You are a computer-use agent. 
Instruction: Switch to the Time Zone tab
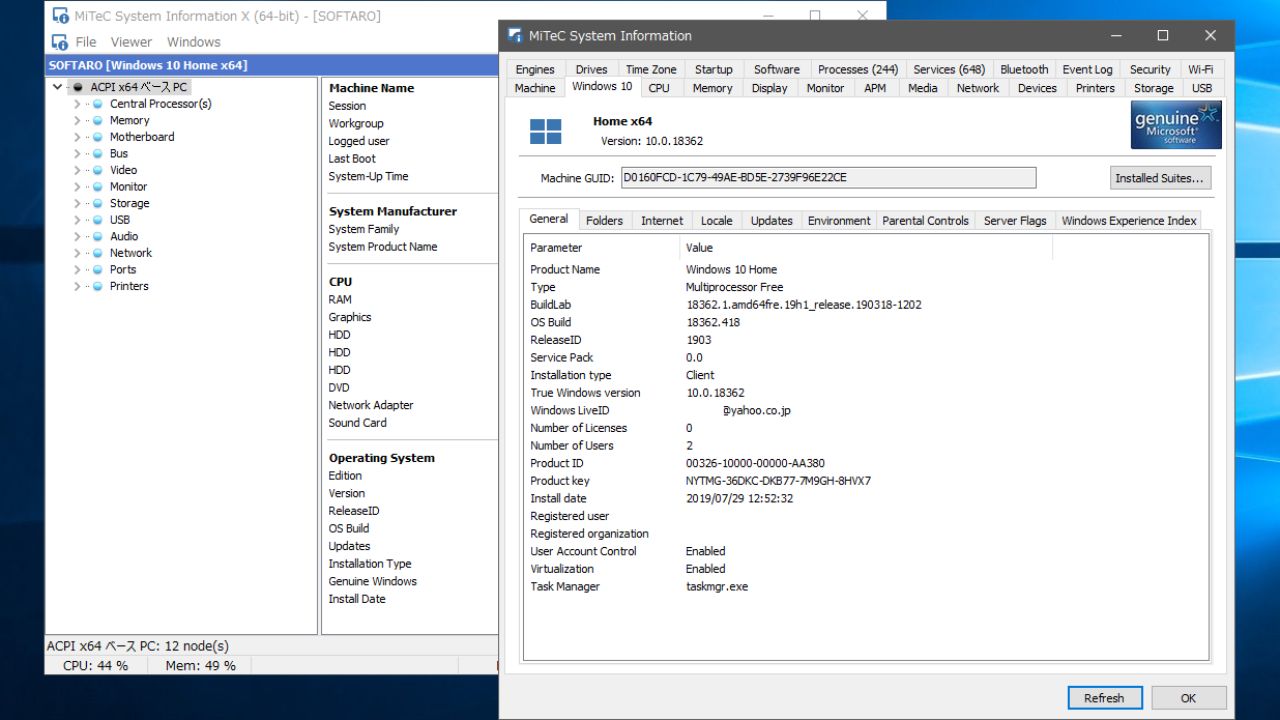click(651, 69)
